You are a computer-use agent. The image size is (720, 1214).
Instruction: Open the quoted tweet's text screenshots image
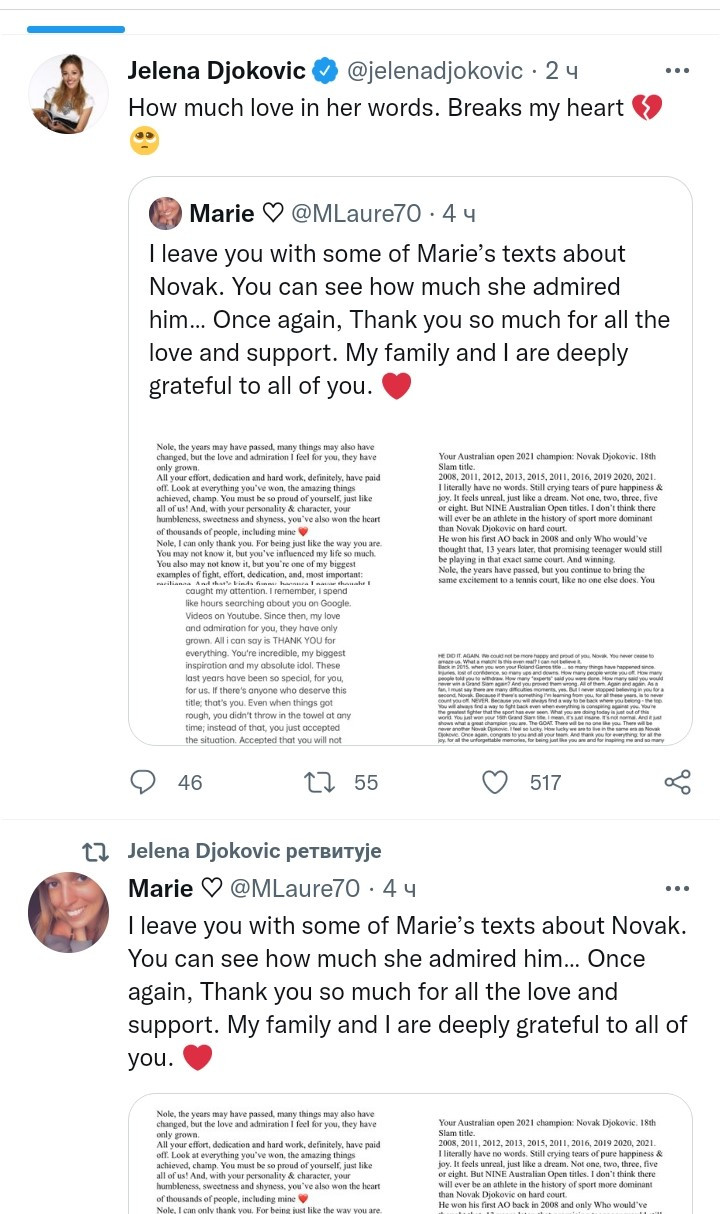pos(410,578)
